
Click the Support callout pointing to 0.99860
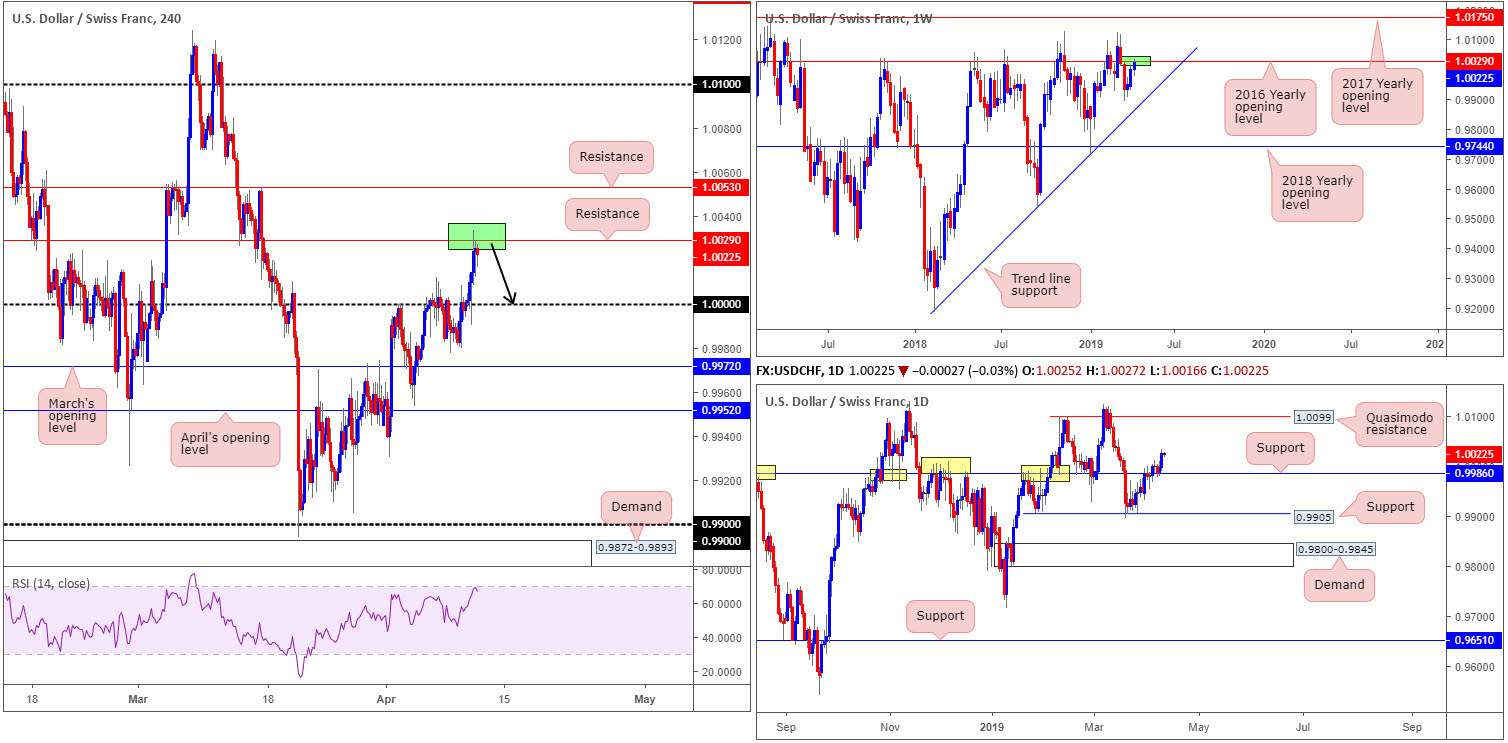[1281, 448]
